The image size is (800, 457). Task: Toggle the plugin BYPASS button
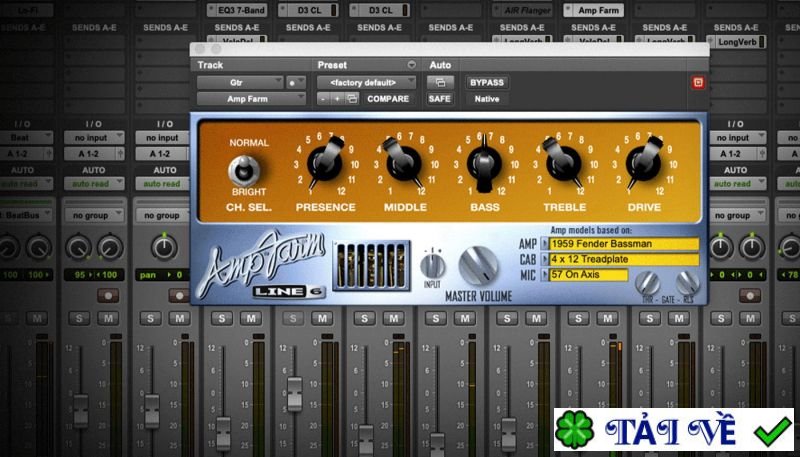click(x=487, y=82)
